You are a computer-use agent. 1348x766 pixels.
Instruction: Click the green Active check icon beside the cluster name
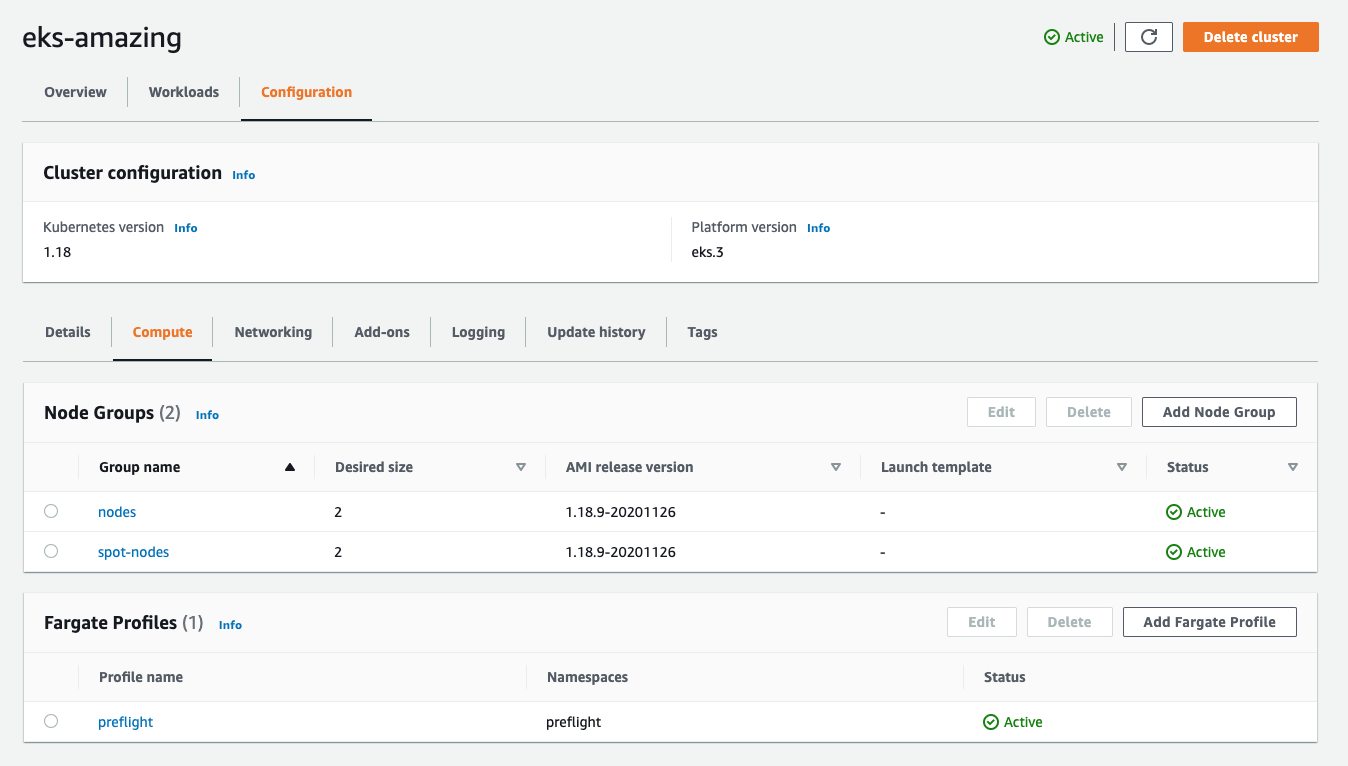coord(1052,37)
